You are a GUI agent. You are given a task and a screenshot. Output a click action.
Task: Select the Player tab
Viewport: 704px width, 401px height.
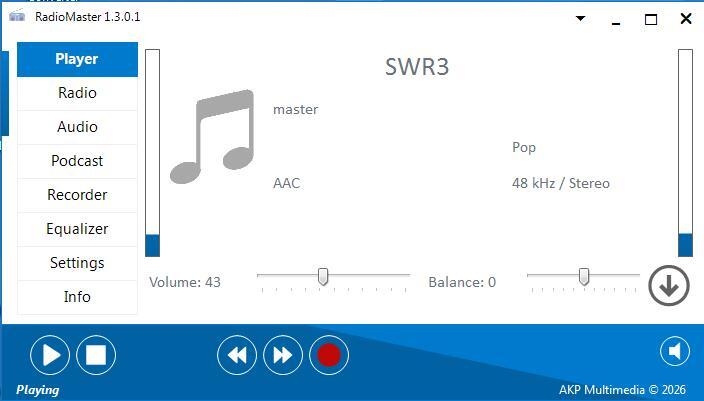[x=77, y=59]
